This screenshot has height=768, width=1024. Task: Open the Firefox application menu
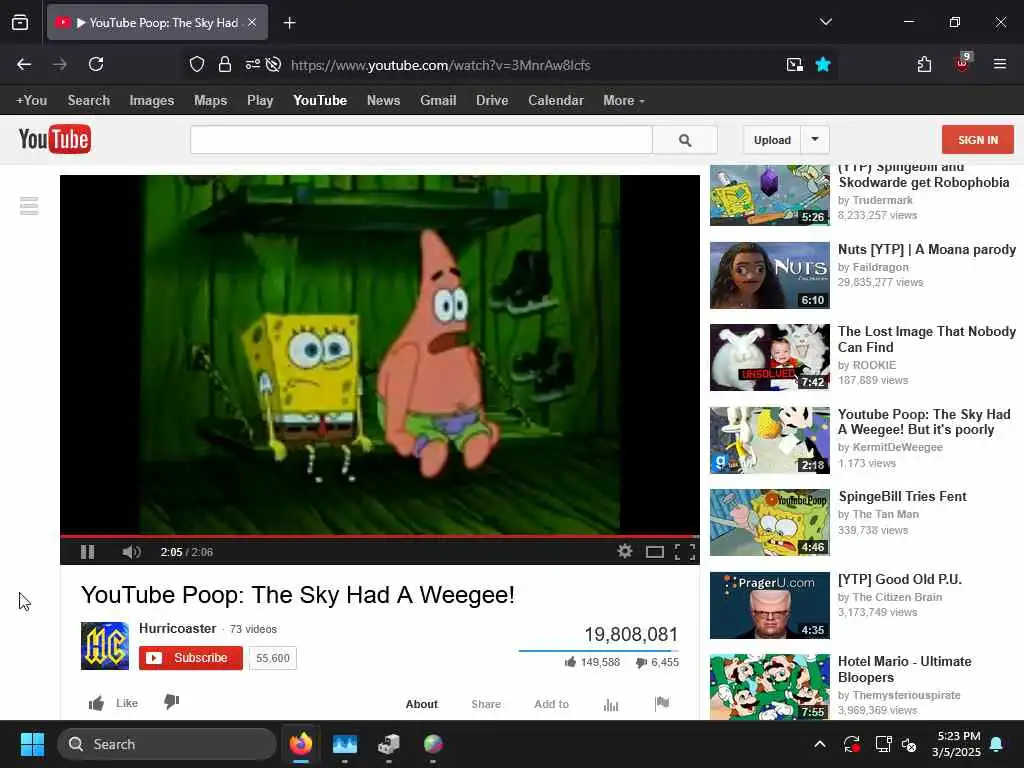point(999,64)
